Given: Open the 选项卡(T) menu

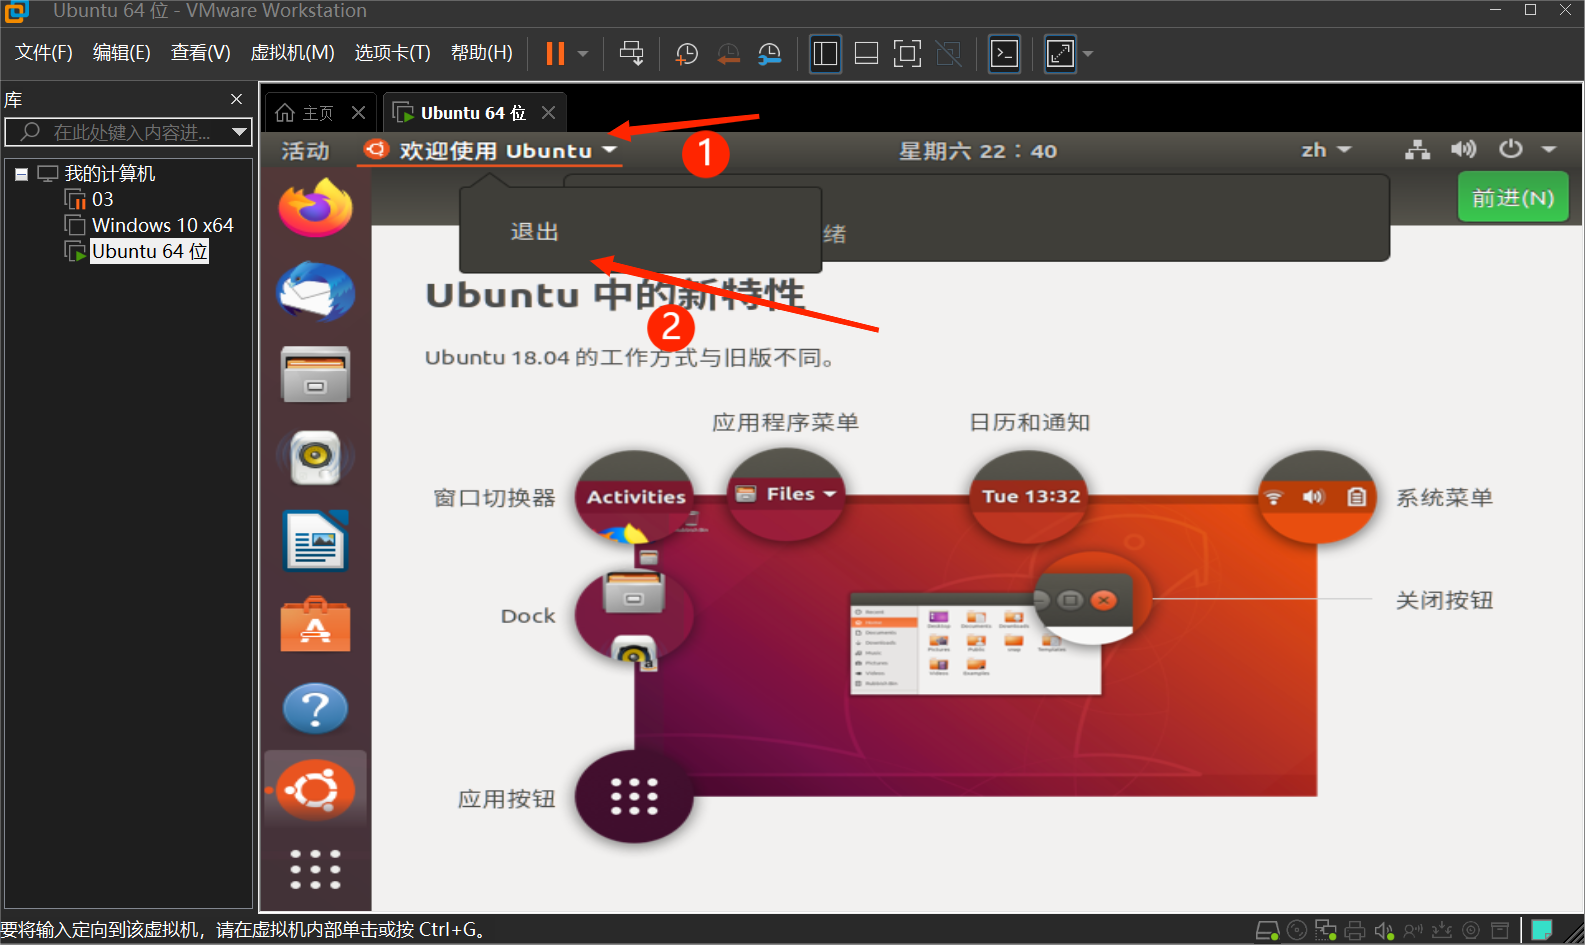Looking at the screenshot, I should [x=392, y=53].
